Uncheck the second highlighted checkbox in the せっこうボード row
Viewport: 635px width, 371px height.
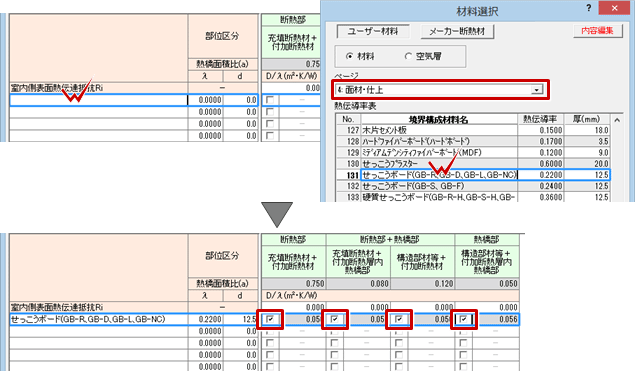335,319
